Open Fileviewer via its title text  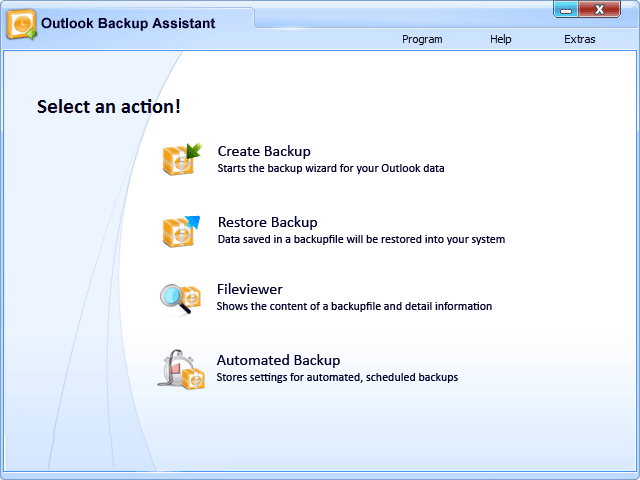click(249, 289)
